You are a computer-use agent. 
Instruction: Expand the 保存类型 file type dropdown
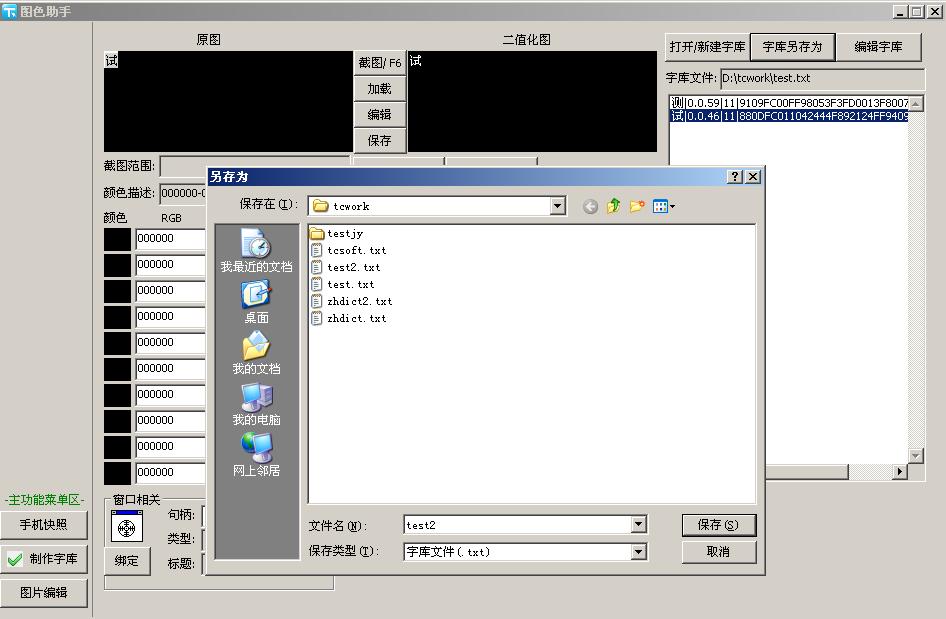click(x=639, y=551)
